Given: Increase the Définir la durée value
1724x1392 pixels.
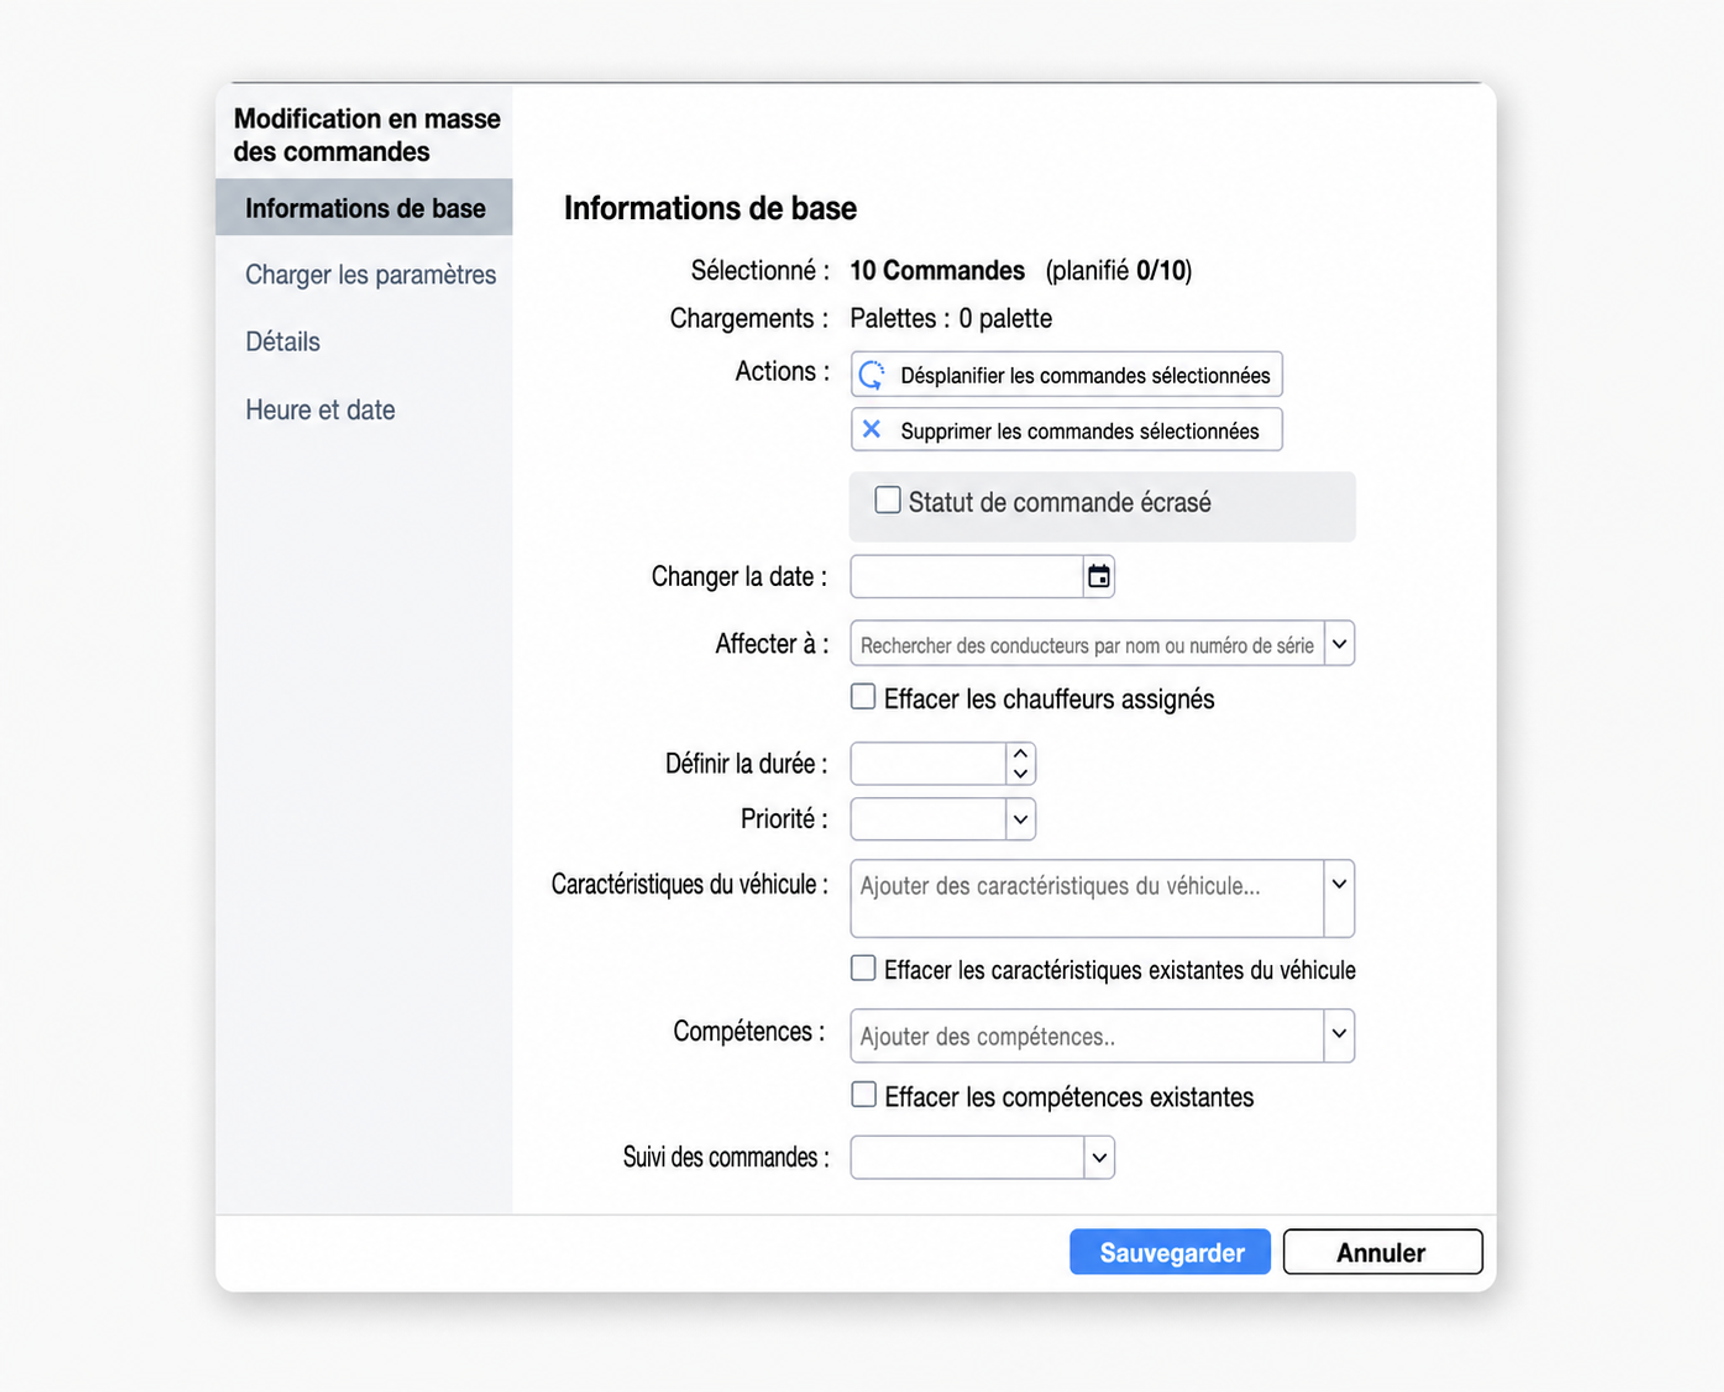Looking at the screenshot, I should click(x=1020, y=754).
